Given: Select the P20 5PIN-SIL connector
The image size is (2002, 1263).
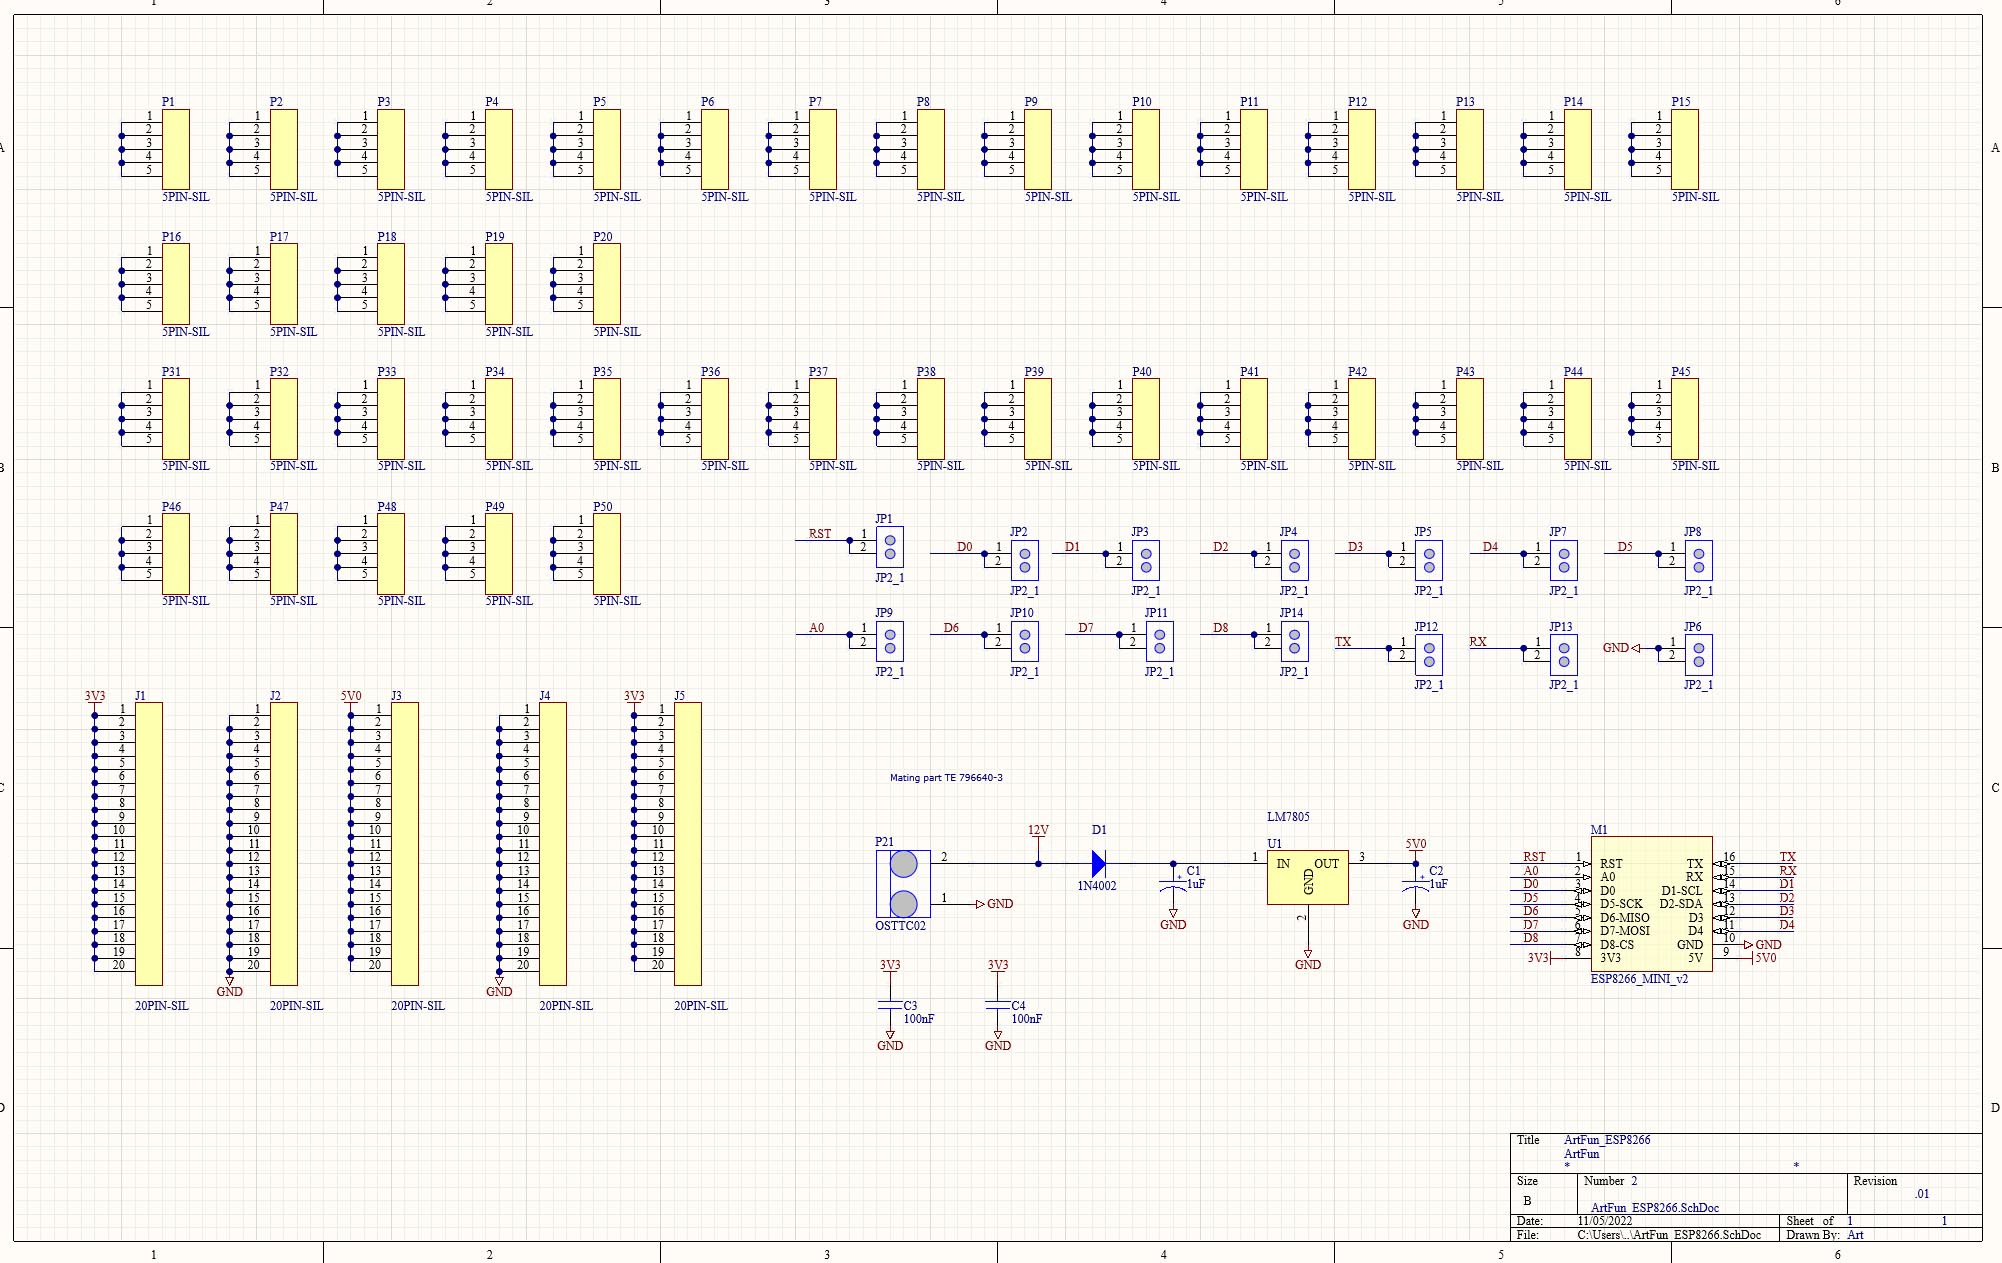Looking at the screenshot, I should tap(607, 284).
